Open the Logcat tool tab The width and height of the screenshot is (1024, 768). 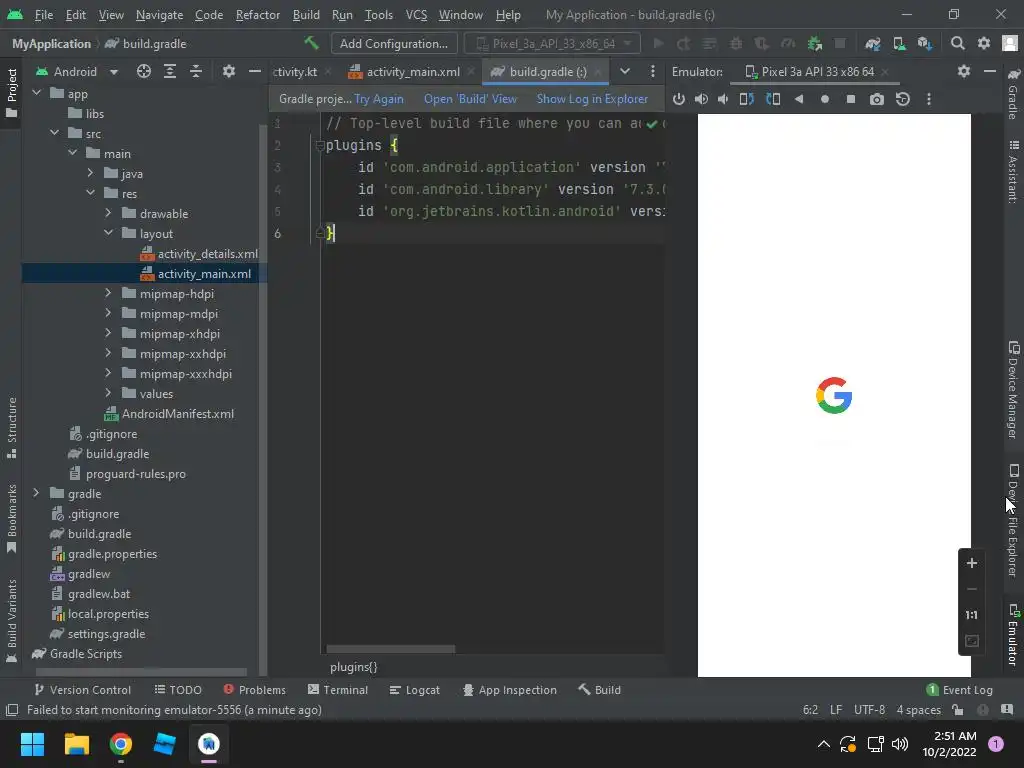414,690
